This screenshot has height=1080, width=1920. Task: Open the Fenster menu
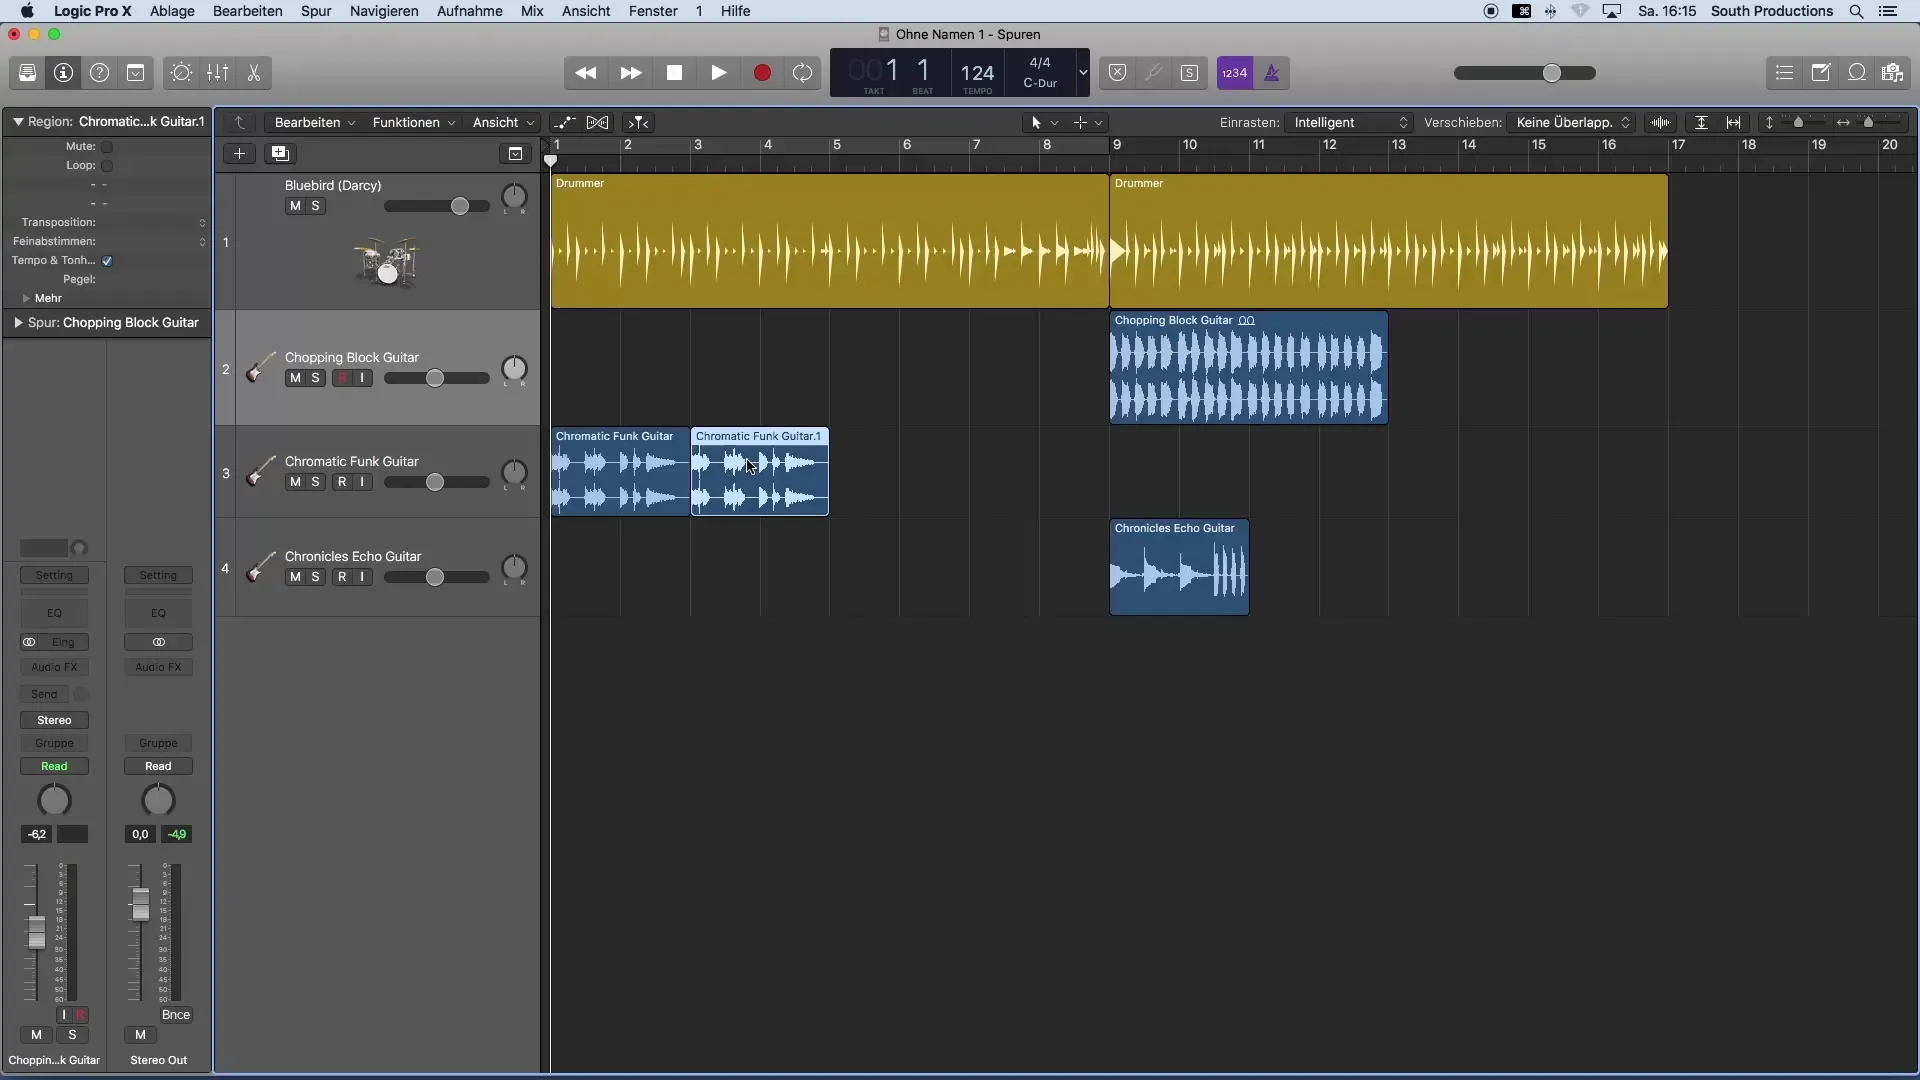653,11
